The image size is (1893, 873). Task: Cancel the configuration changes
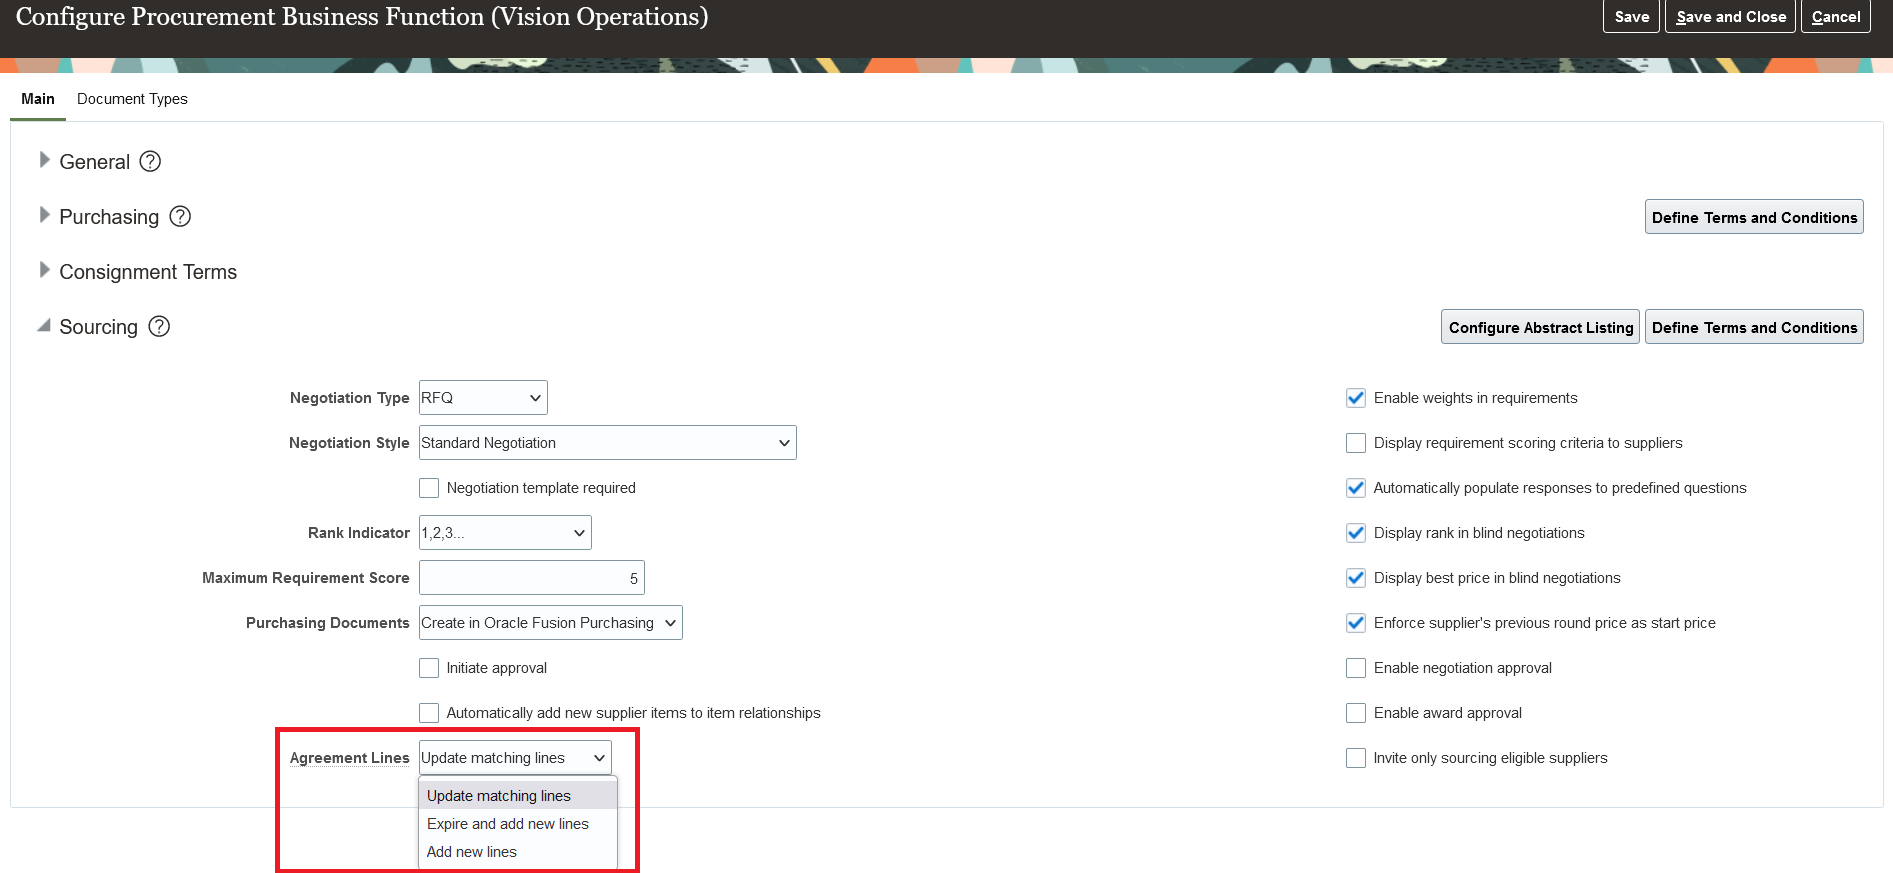pyautogui.click(x=1835, y=16)
